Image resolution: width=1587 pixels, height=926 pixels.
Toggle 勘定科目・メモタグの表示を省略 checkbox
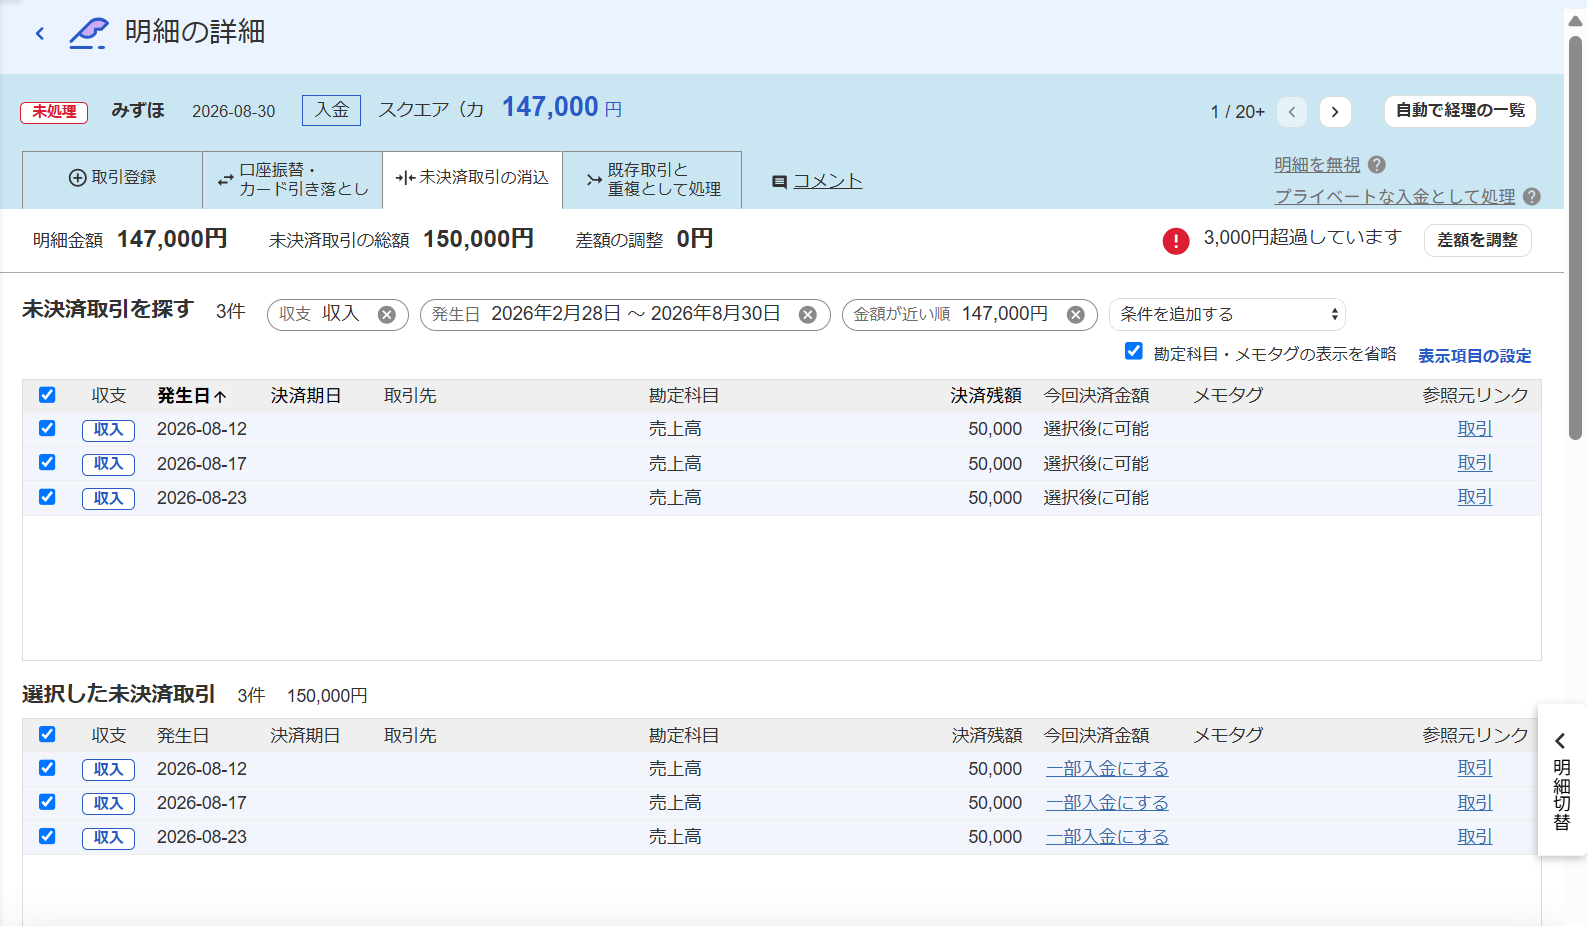click(1134, 351)
